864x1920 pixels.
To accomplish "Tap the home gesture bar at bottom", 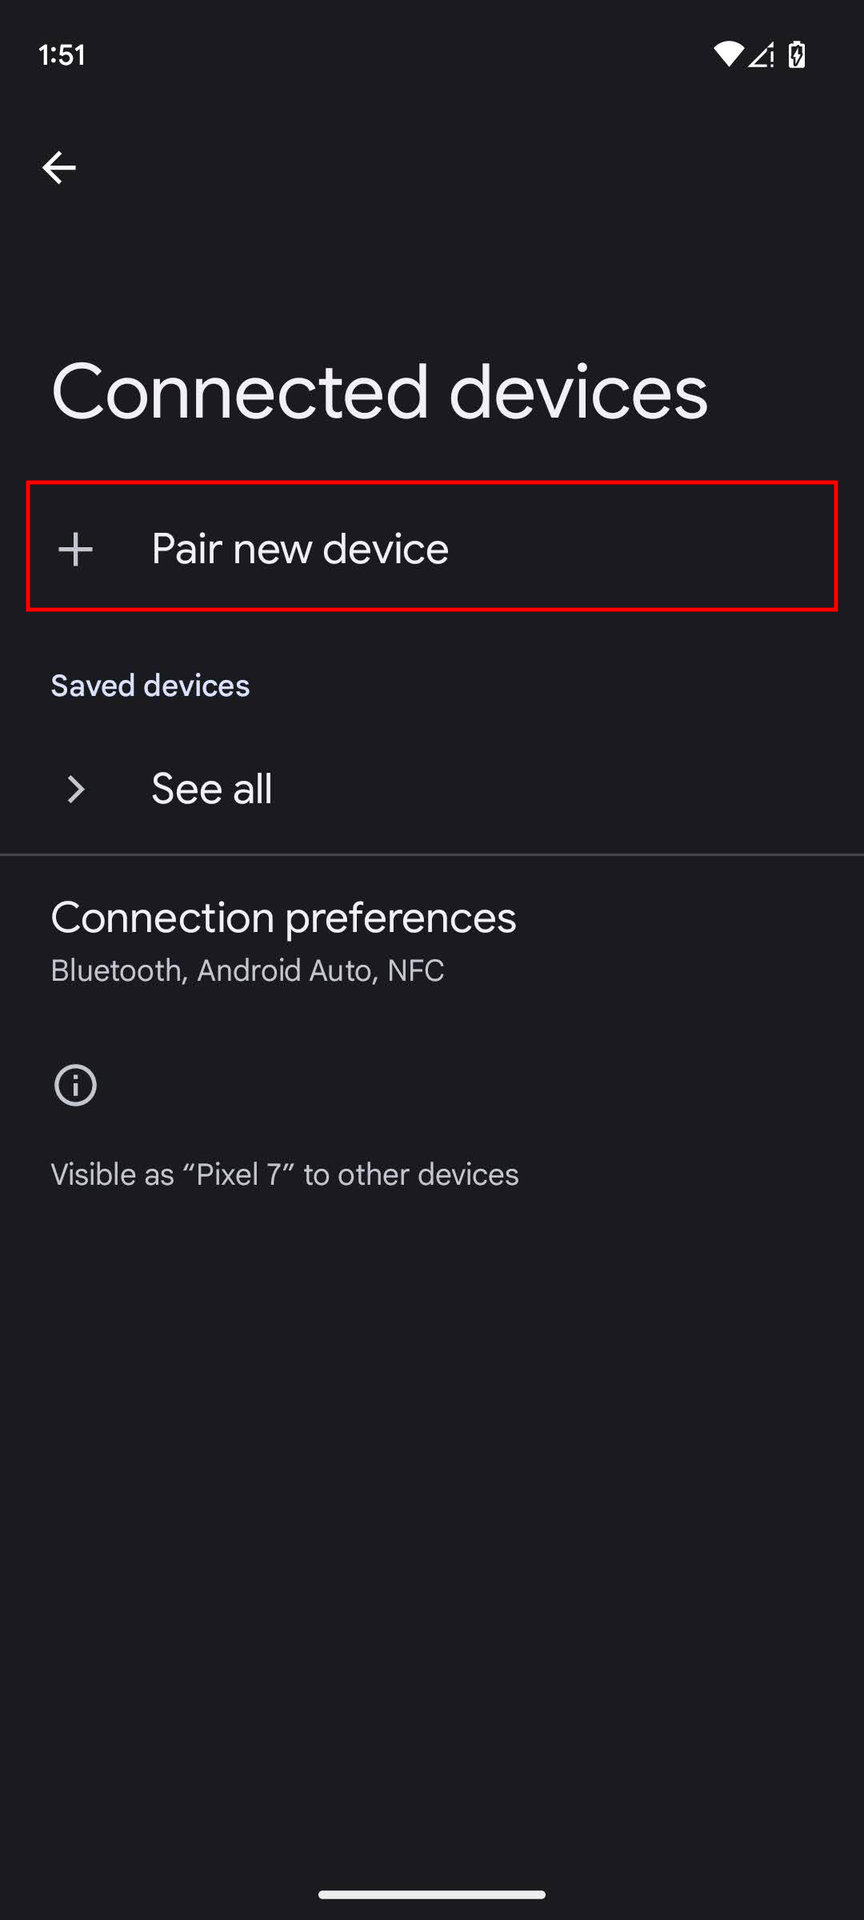I will pyautogui.click(x=432, y=1894).
